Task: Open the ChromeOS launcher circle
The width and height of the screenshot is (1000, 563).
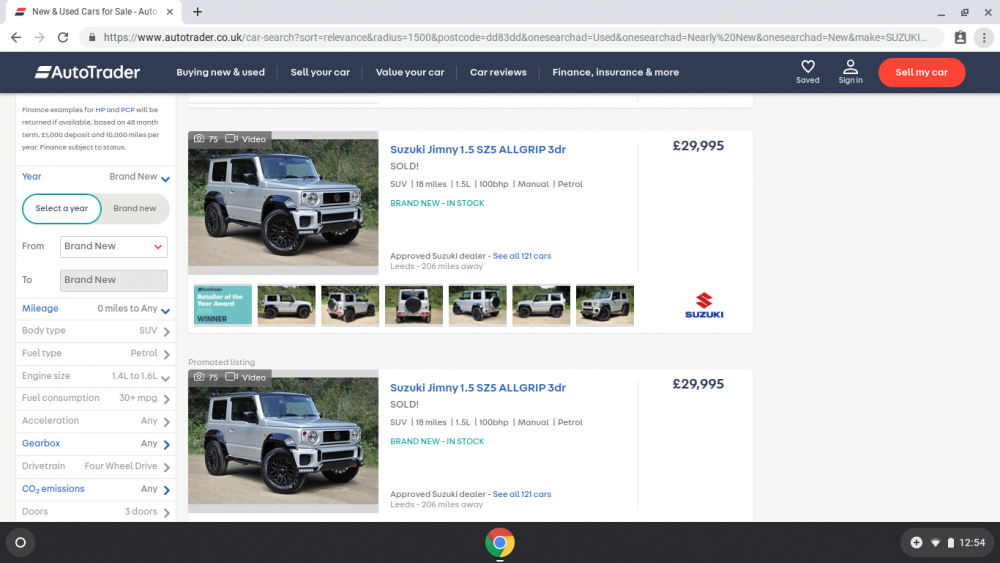Action: tap(20, 543)
